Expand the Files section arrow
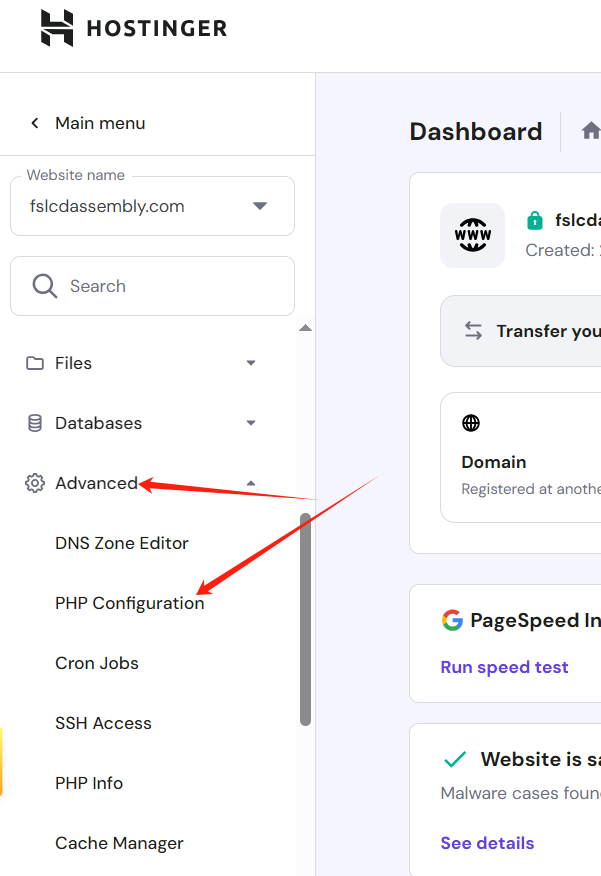601x876 pixels. pos(251,363)
